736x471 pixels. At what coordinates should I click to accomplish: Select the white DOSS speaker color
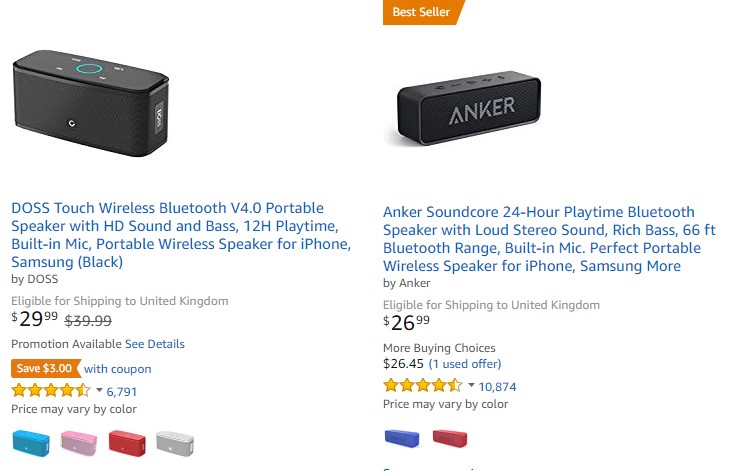pyautogui.click(x=175, y=441)
